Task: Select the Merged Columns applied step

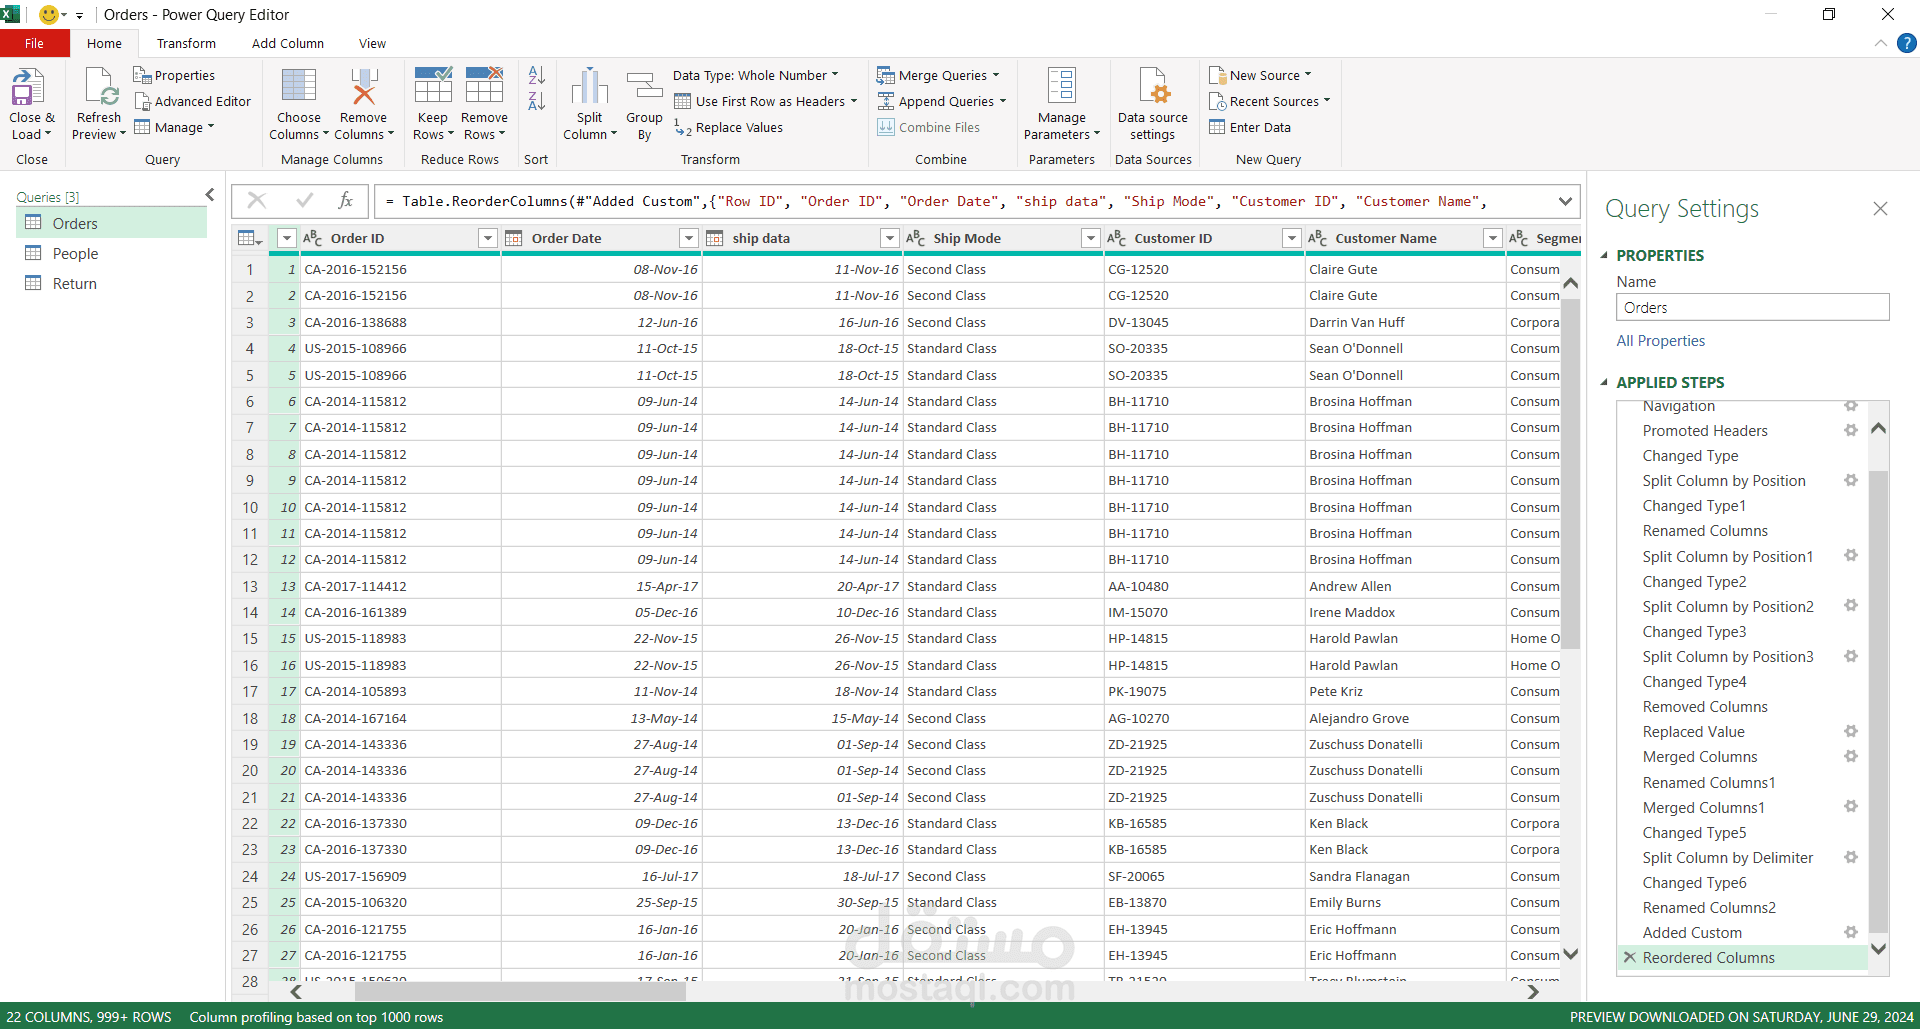Action: (x=1699, y=757)
